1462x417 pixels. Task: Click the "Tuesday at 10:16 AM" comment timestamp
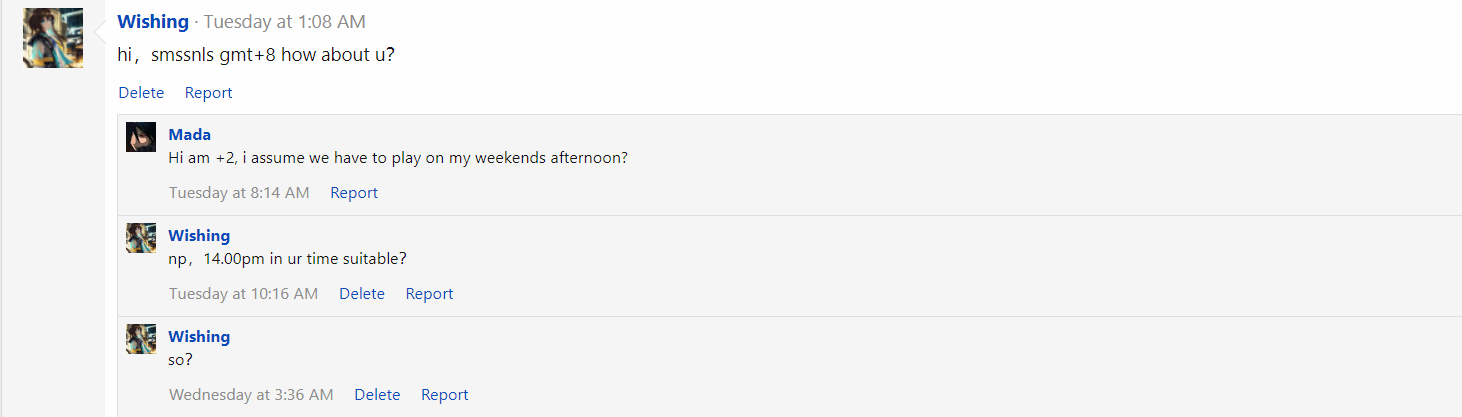click(x=243, y=293)
